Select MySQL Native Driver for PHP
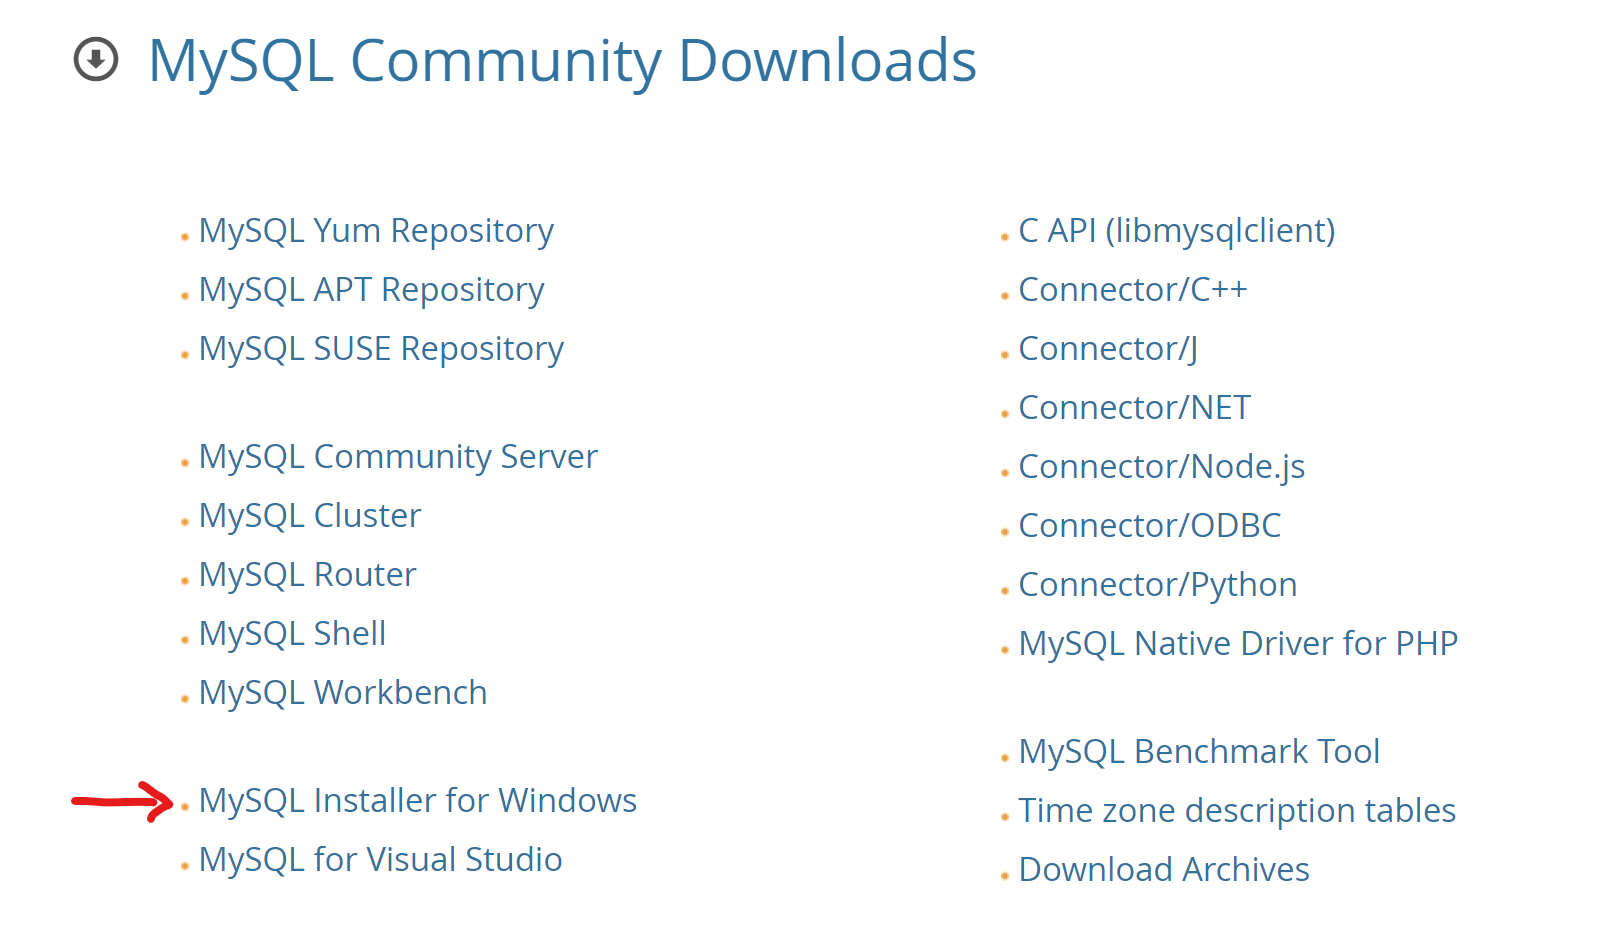 pyautogui.click(x=1238, y=644)
